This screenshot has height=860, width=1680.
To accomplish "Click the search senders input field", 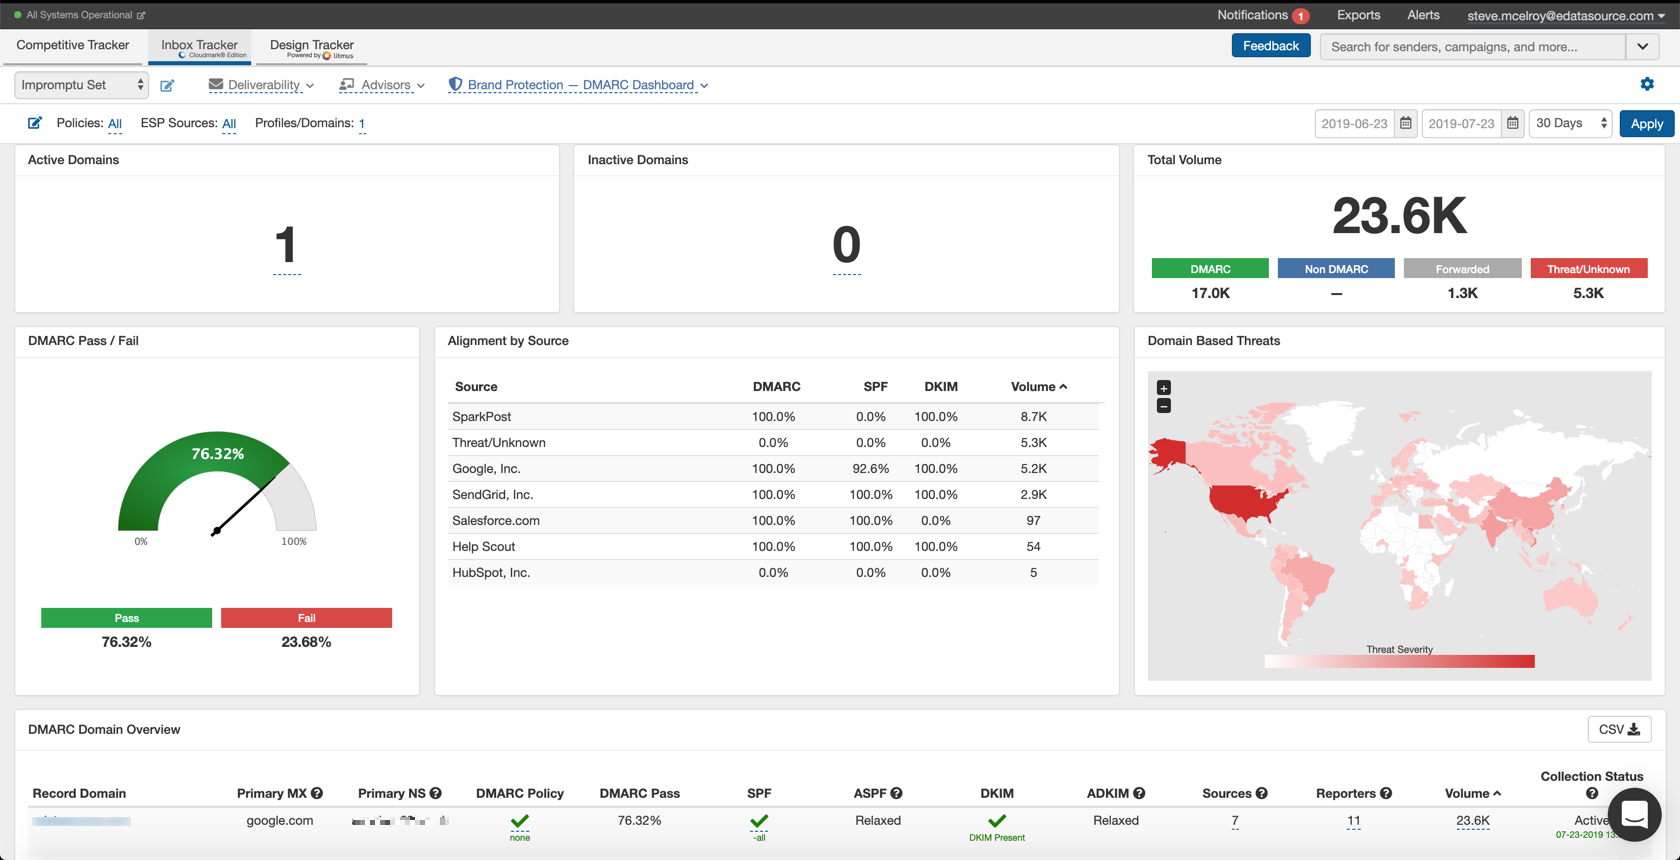I will 1473,46.
